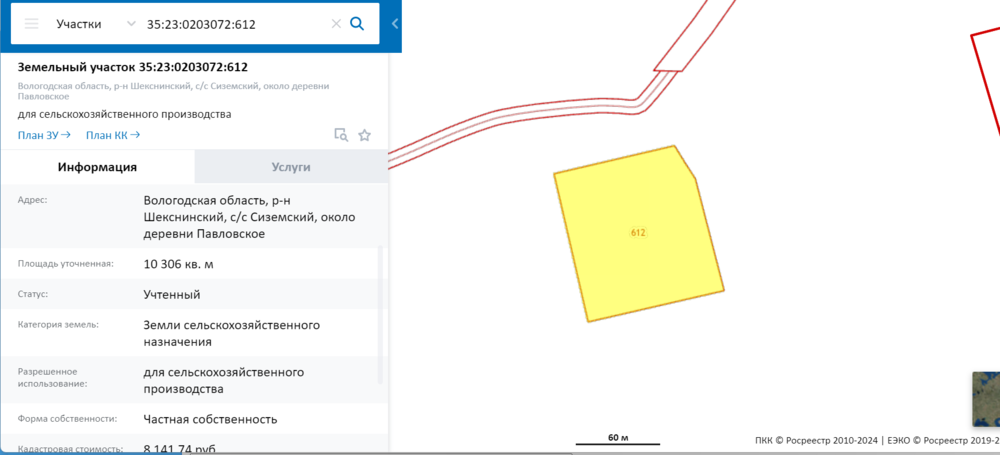This screenshot has height=455, width=1000.
Task: Switch to the Информация tab
Action: [97, 167]
